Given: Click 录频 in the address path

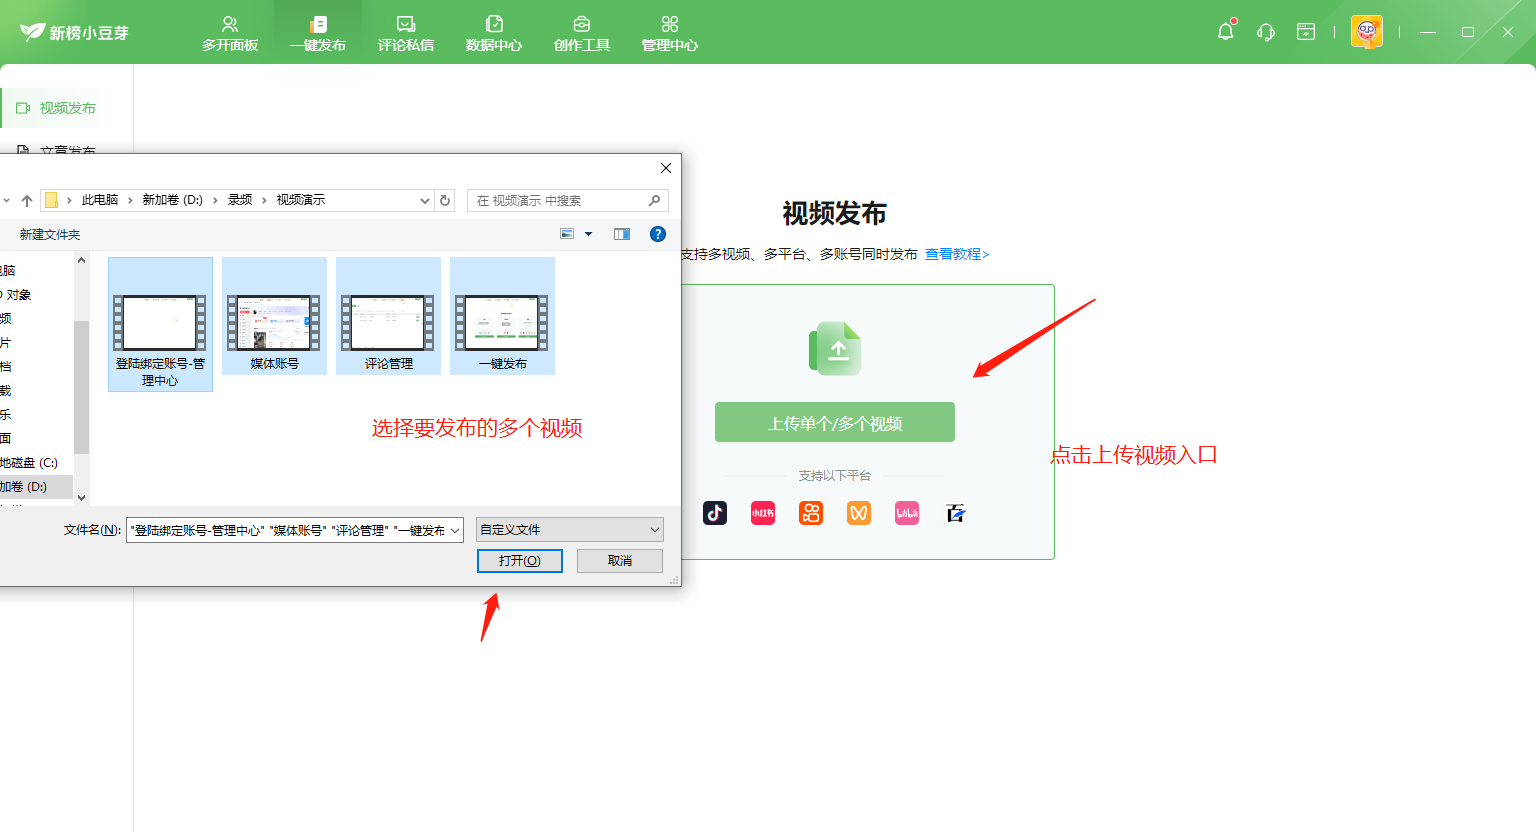Looking at the screenshot, I should (x=240, y=200).
